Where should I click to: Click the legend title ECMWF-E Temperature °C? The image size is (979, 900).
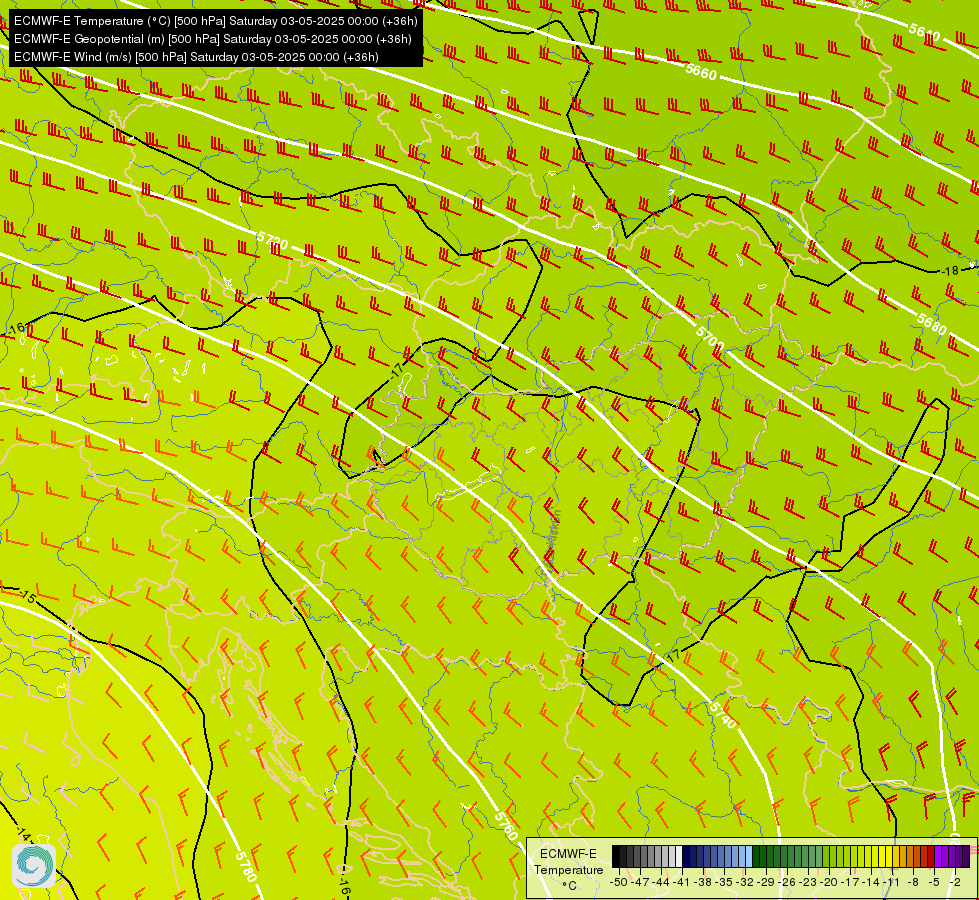569,869
